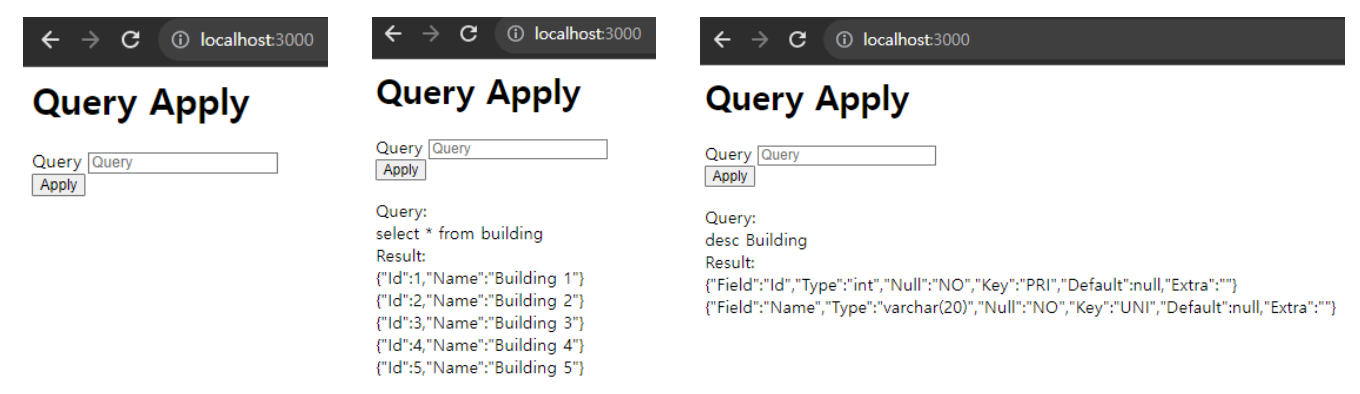This screenshot has height=394, width=1360.
Task: Click Apply button in the middle window
Action: pyautogui.click(x=401, y=170)
